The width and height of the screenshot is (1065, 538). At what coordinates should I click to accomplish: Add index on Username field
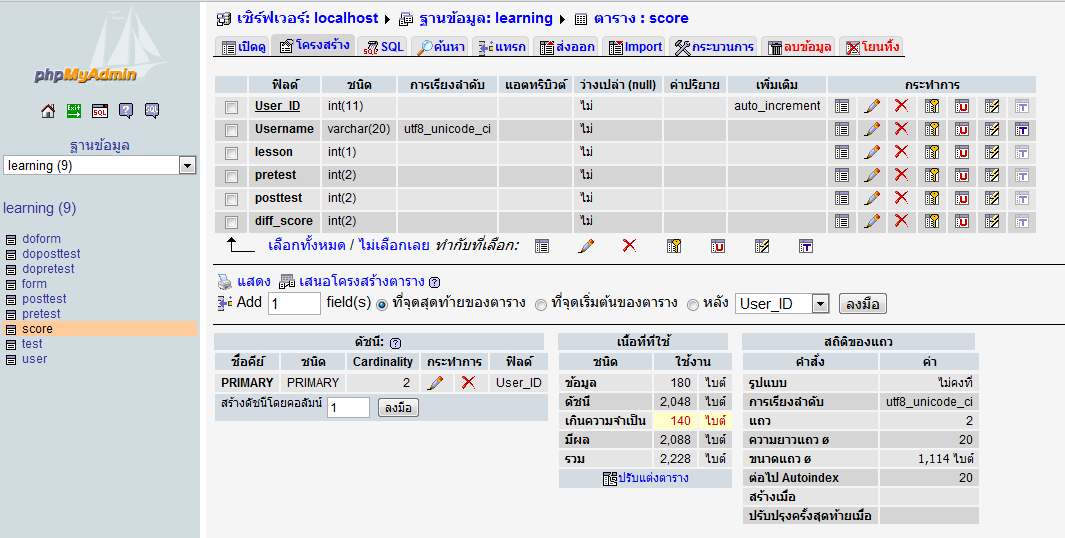point(992,129)
